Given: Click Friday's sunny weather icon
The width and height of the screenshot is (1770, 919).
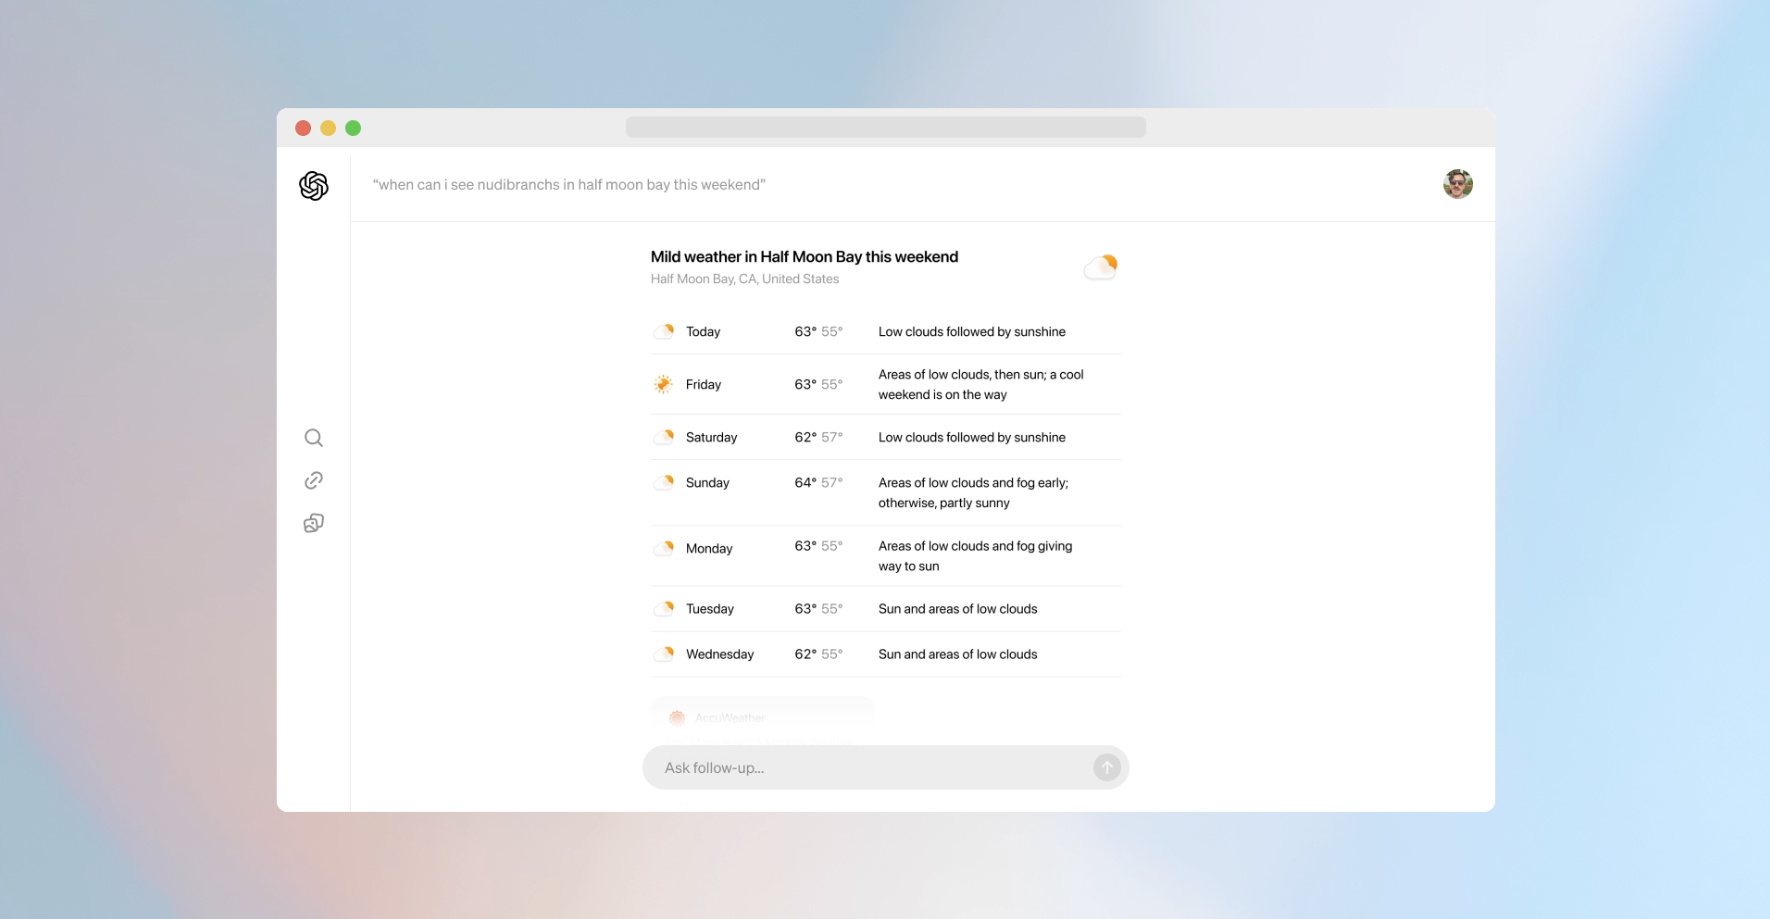Looking at the screenshot, I should tap(663, 384).
